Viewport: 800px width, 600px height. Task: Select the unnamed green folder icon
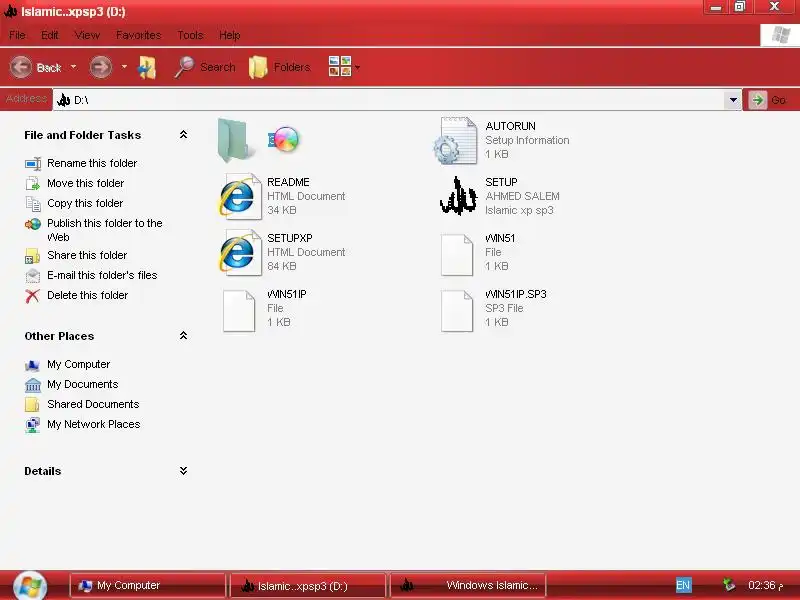(236, 140)
